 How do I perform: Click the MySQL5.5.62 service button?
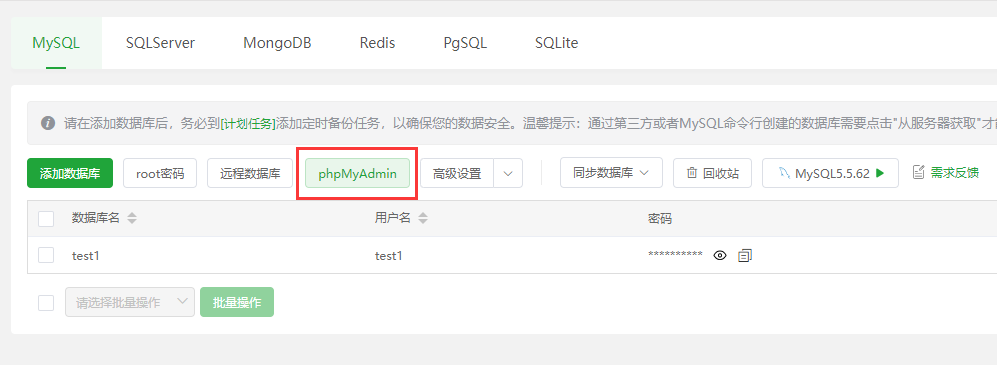(830, 173)
